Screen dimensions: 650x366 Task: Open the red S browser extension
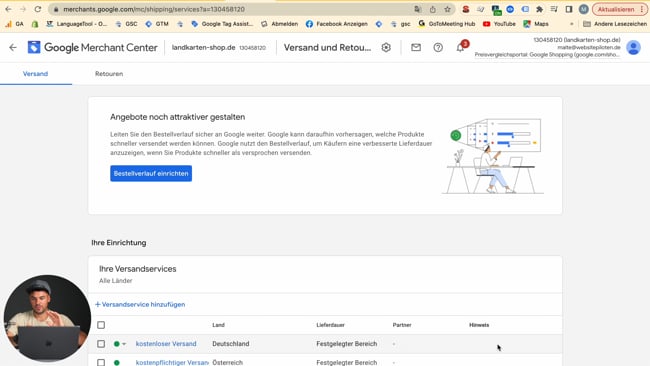[466, 9]
